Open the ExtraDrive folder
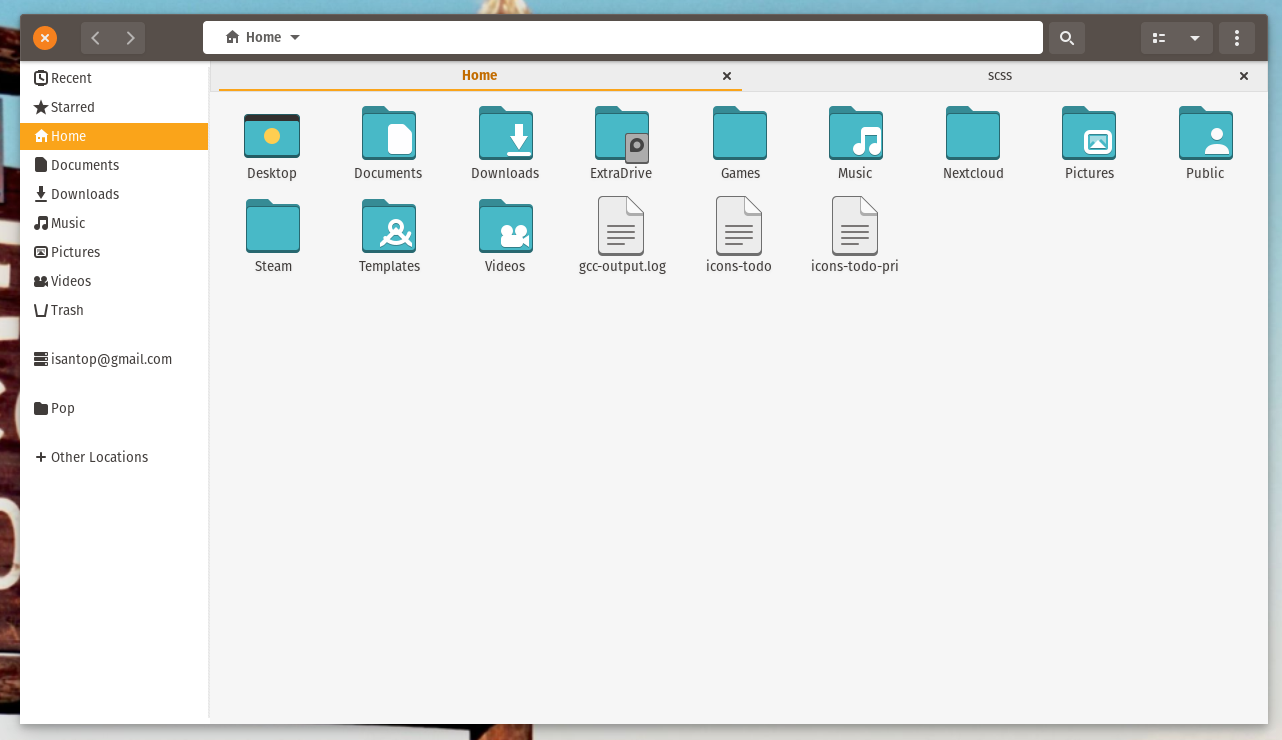1282x740 pixels. (621, 135)
